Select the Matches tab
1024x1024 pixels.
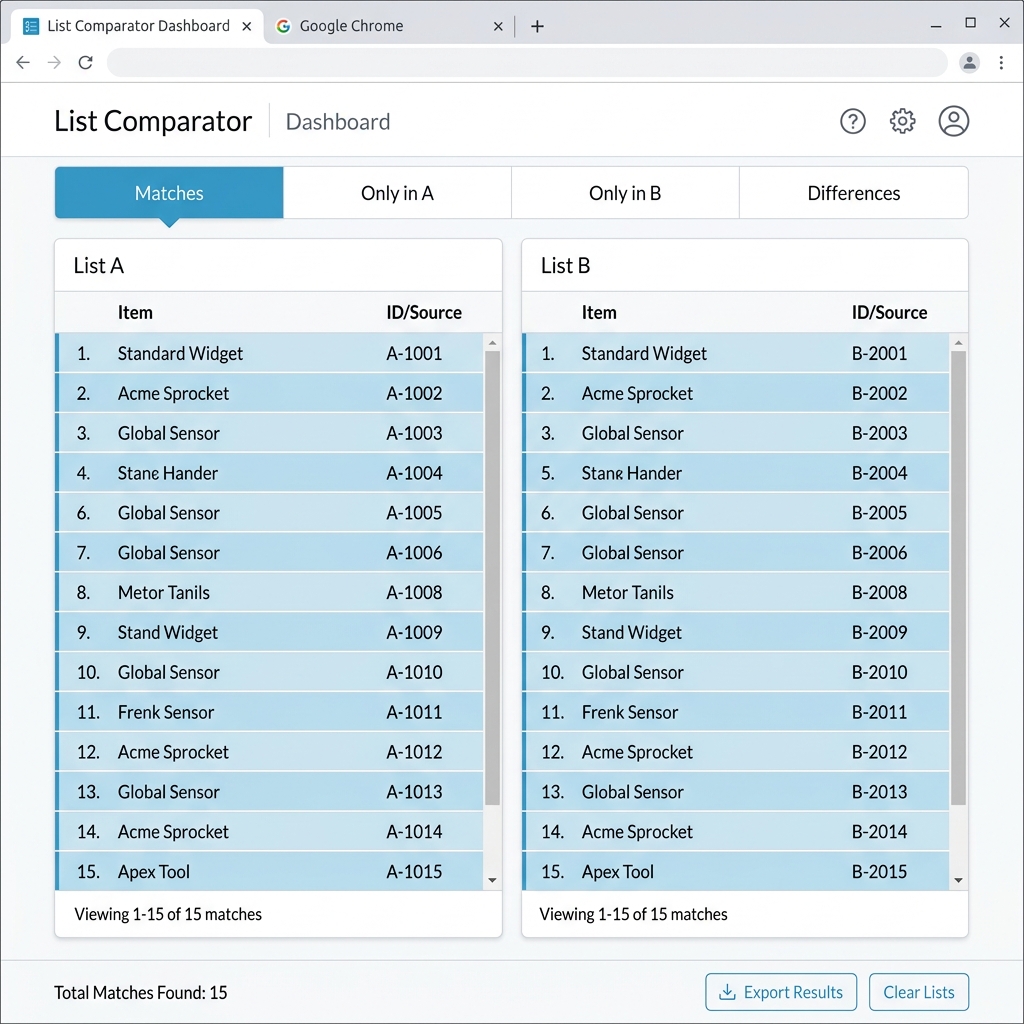click(x=169, y=193)
